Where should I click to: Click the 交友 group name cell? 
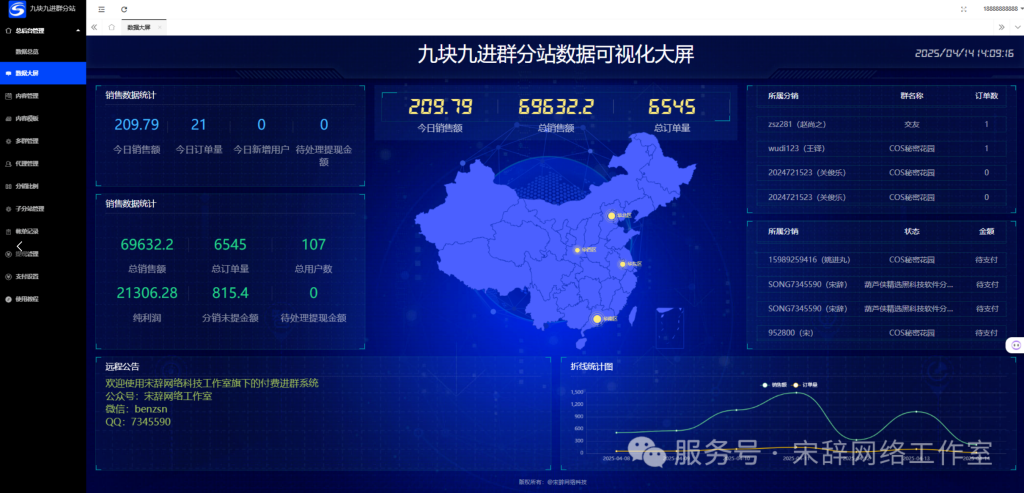tap(912, 124)
